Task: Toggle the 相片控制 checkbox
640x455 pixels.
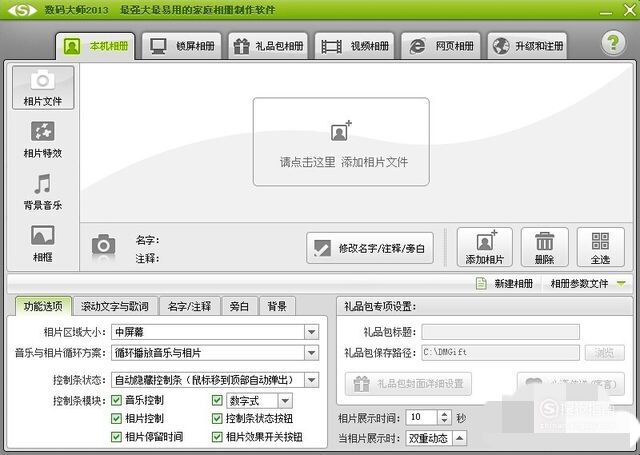Action: (117, 418)
